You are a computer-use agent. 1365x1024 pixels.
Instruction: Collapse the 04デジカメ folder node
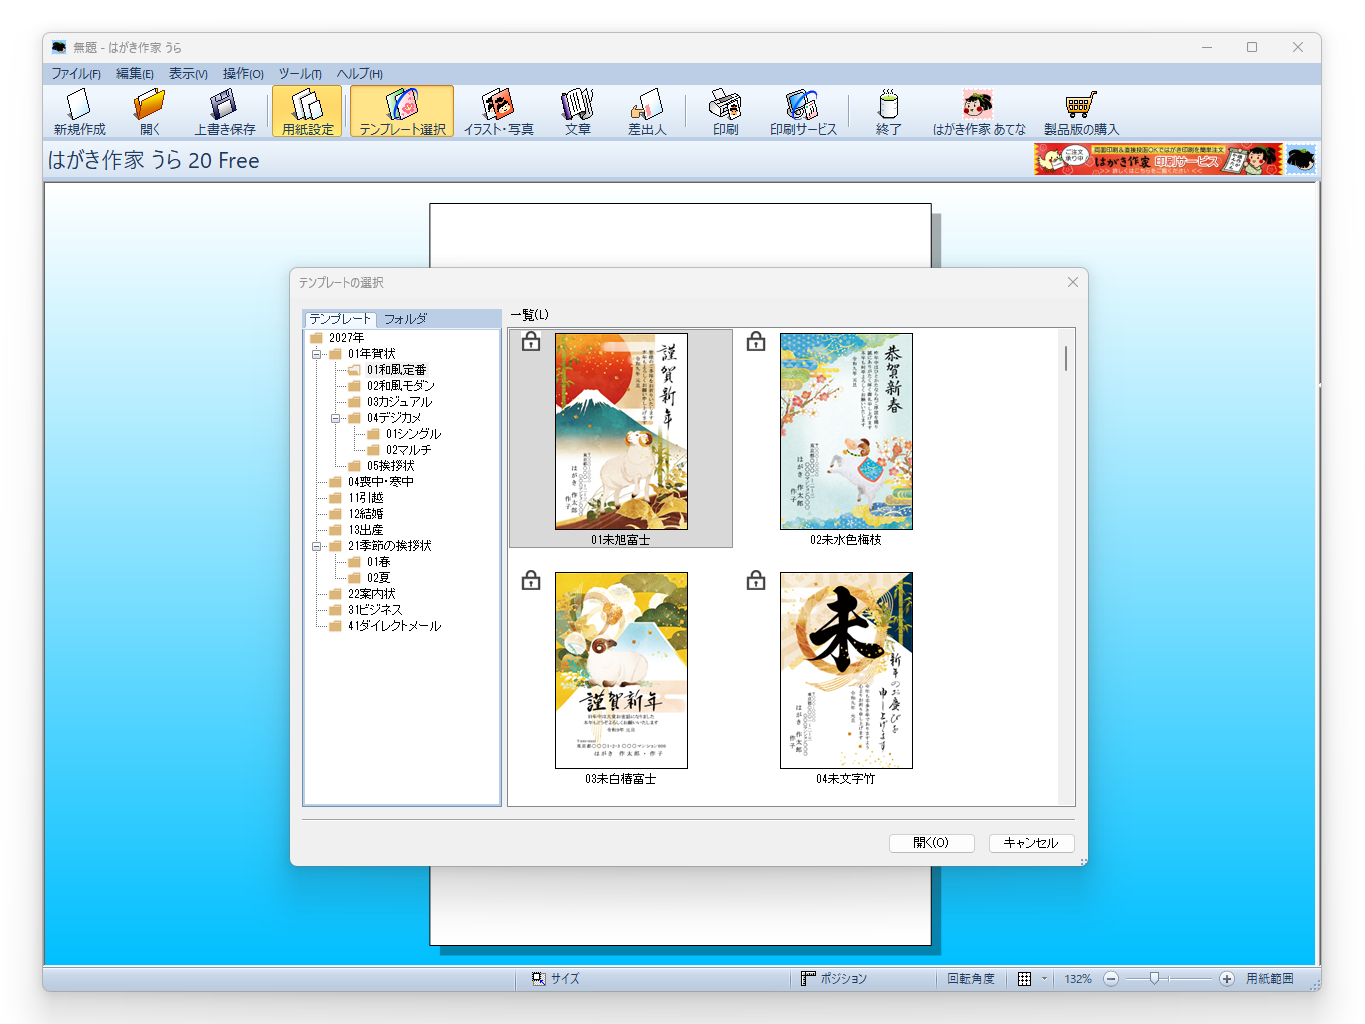(336, 418)
